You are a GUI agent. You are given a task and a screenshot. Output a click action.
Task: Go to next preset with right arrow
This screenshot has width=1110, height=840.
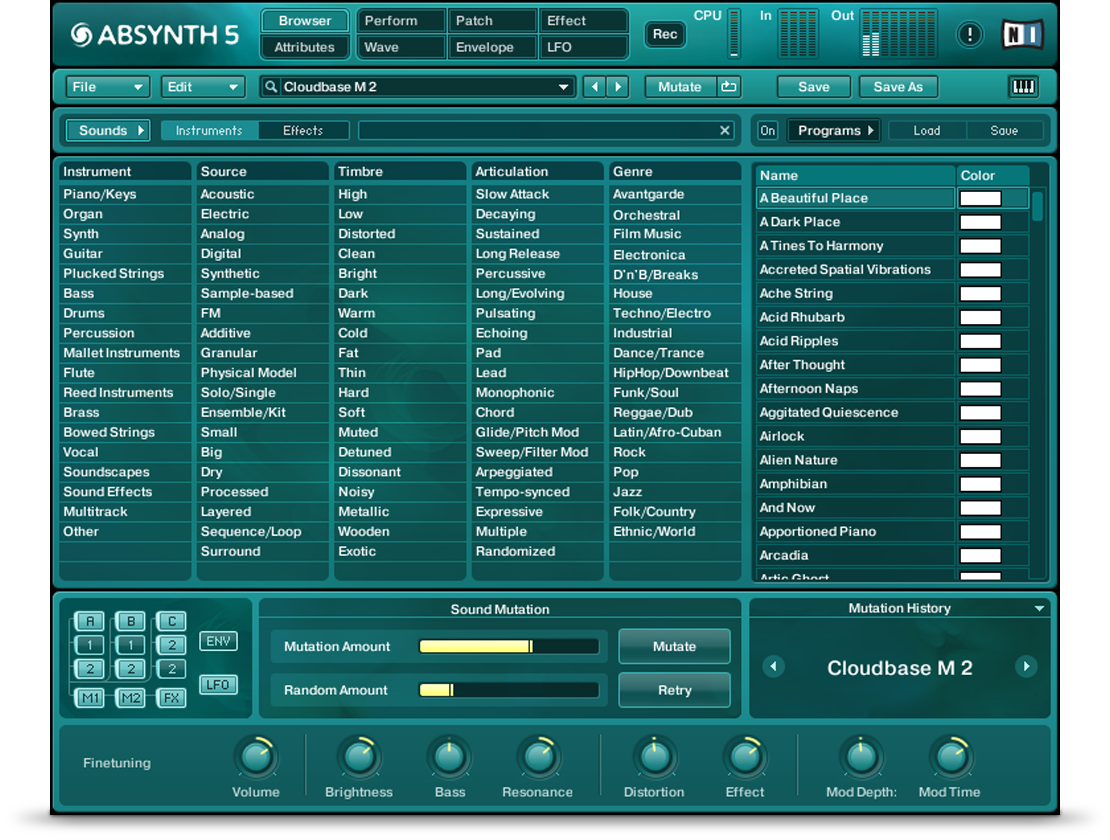618,87
